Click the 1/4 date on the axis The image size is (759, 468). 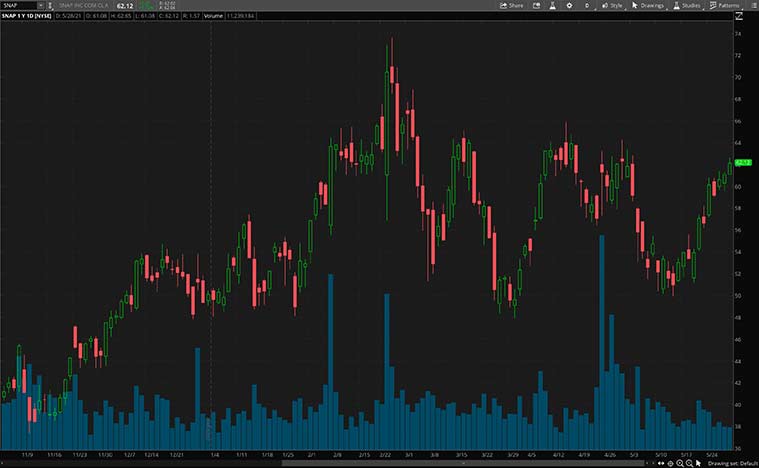(x=215, y=455)
